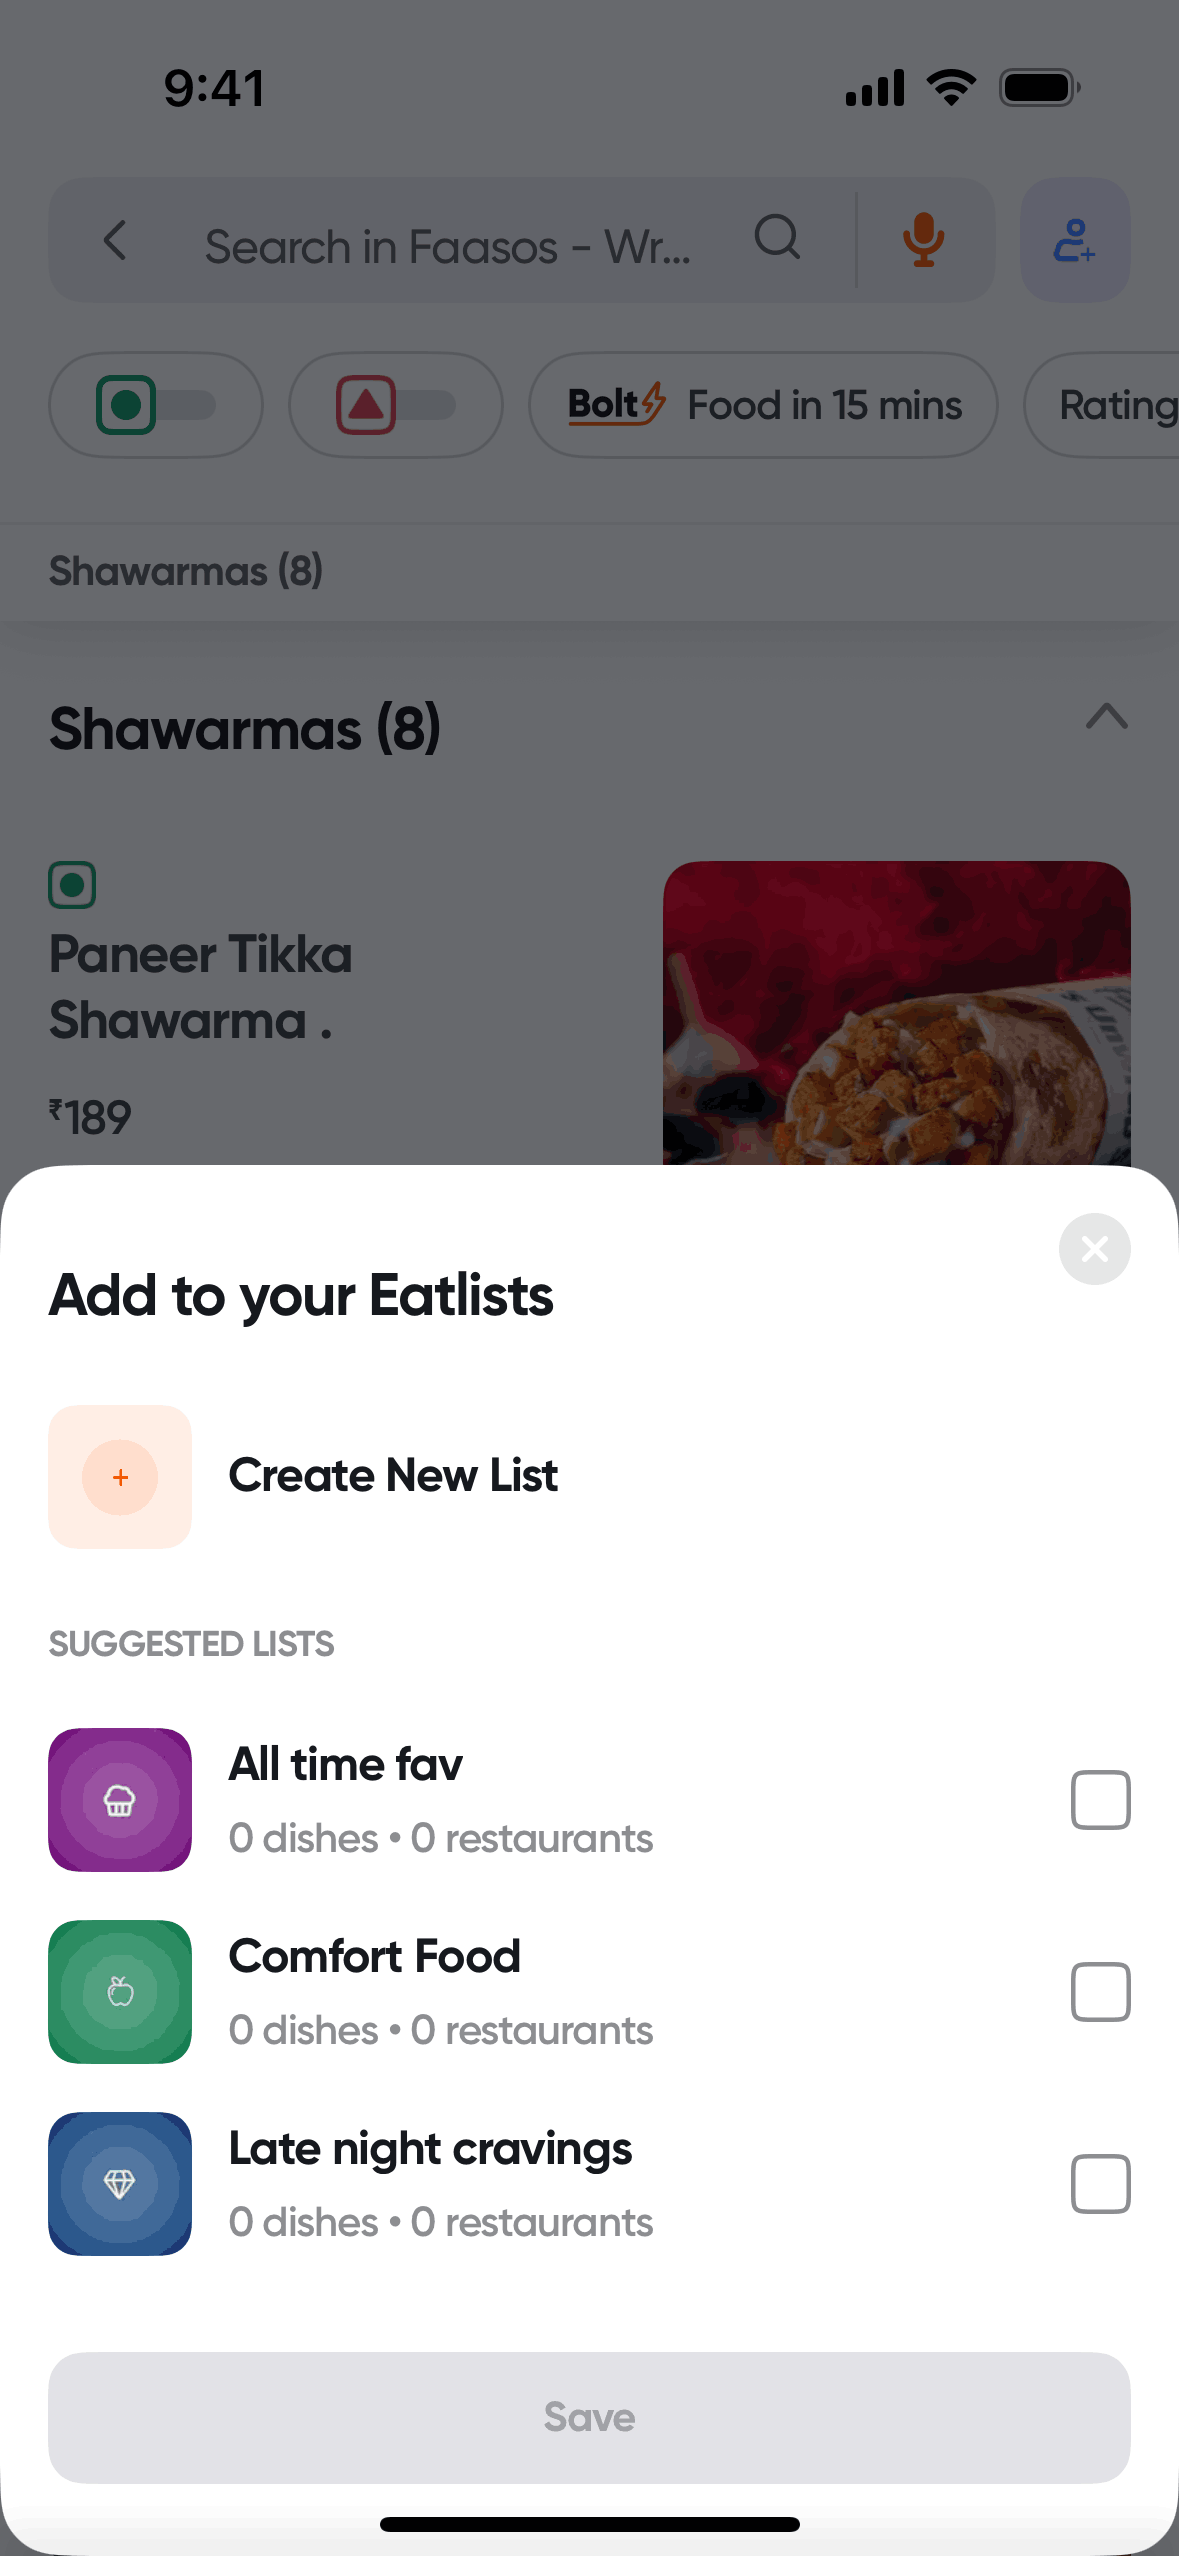Select the Bolt Food in 15 mins filter
Image resolution: width=1179 pixels, height=2556 pixels.
[x=763, y=405]
